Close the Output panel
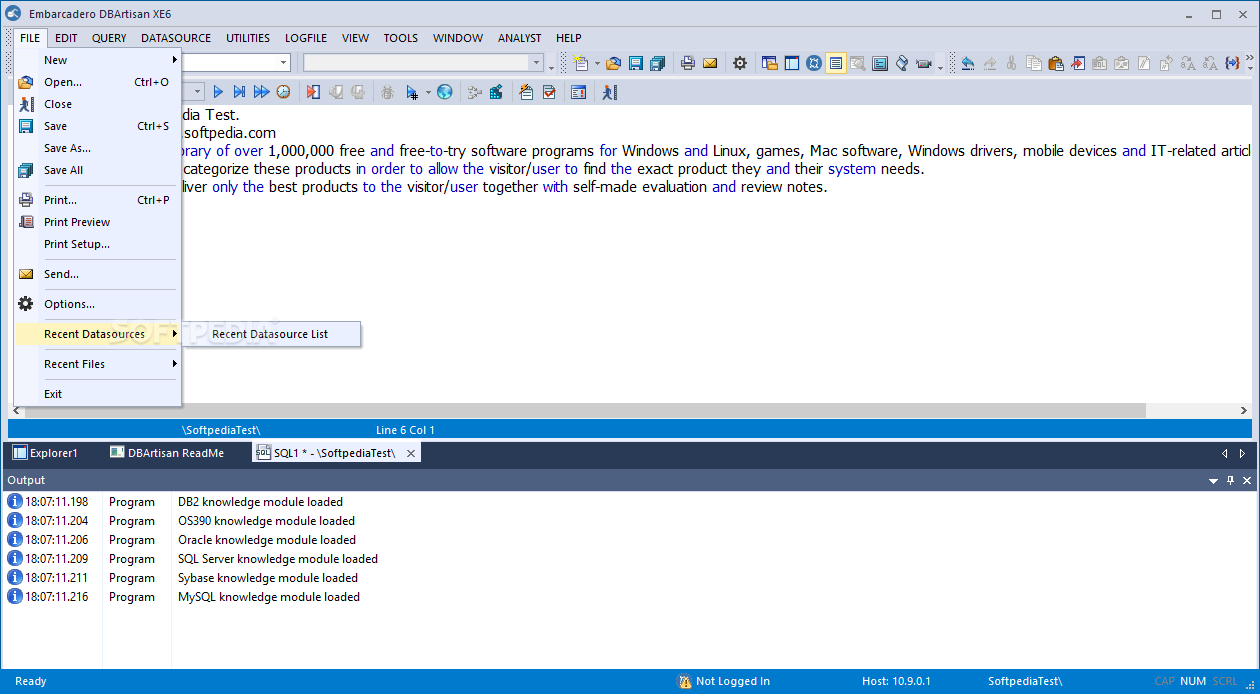The image size is (1260, 694). (1247, 481)
